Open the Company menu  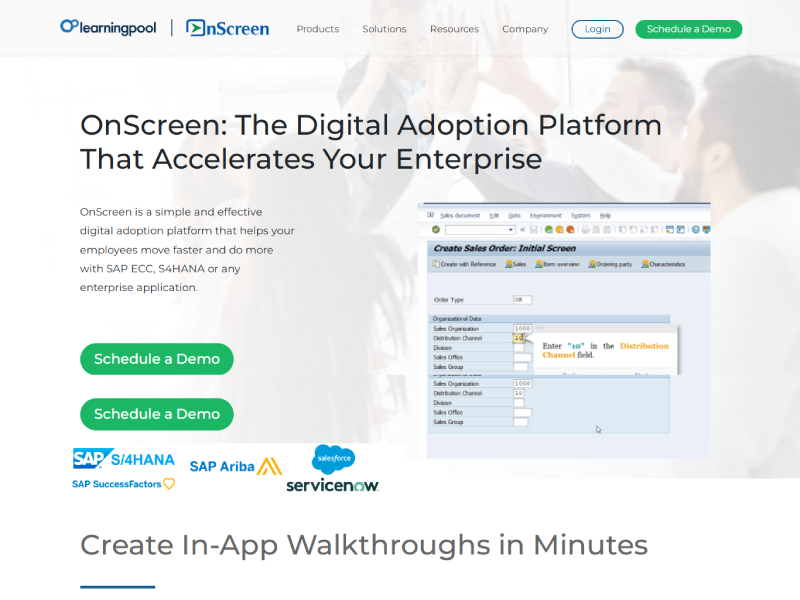click(525, 29)
